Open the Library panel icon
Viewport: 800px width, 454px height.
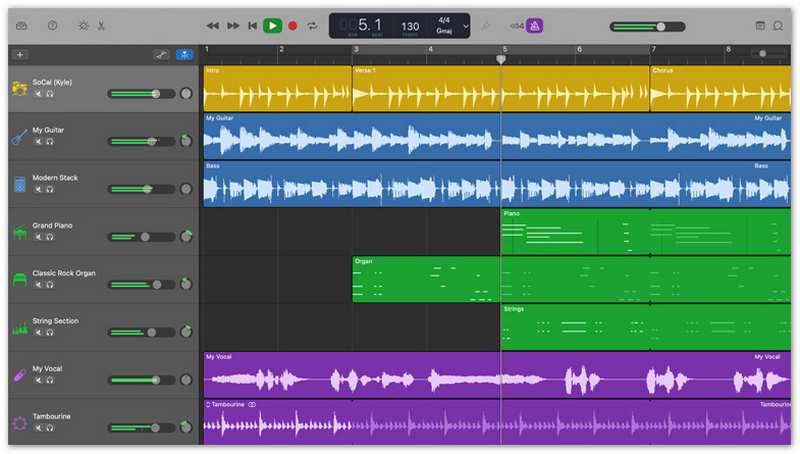click(21, 25)
